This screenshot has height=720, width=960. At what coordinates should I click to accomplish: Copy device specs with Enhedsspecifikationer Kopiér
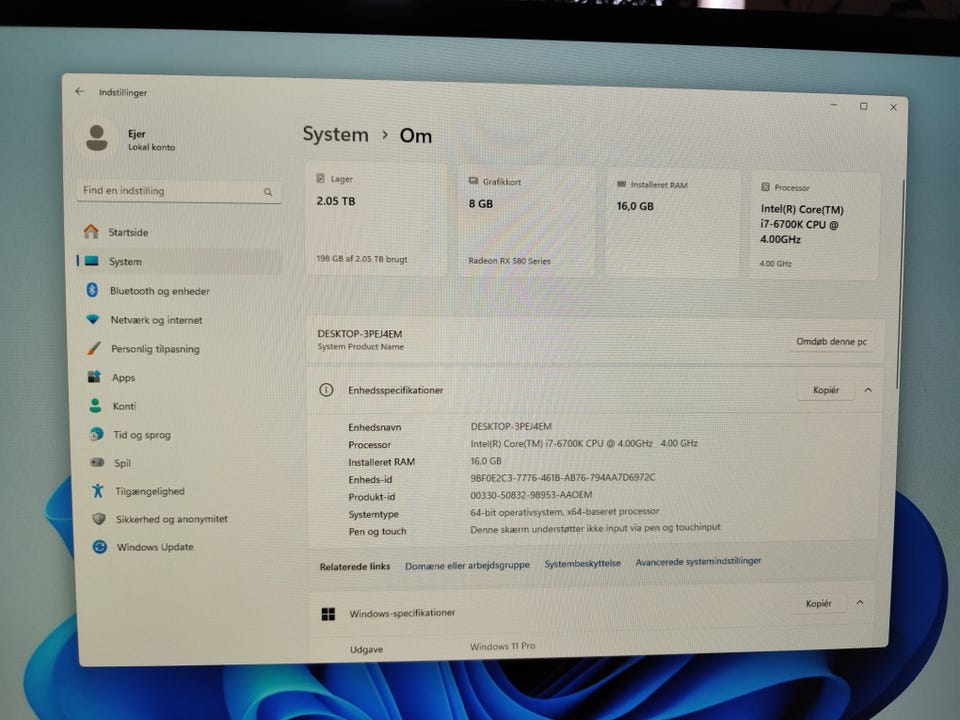coord(826,390)
